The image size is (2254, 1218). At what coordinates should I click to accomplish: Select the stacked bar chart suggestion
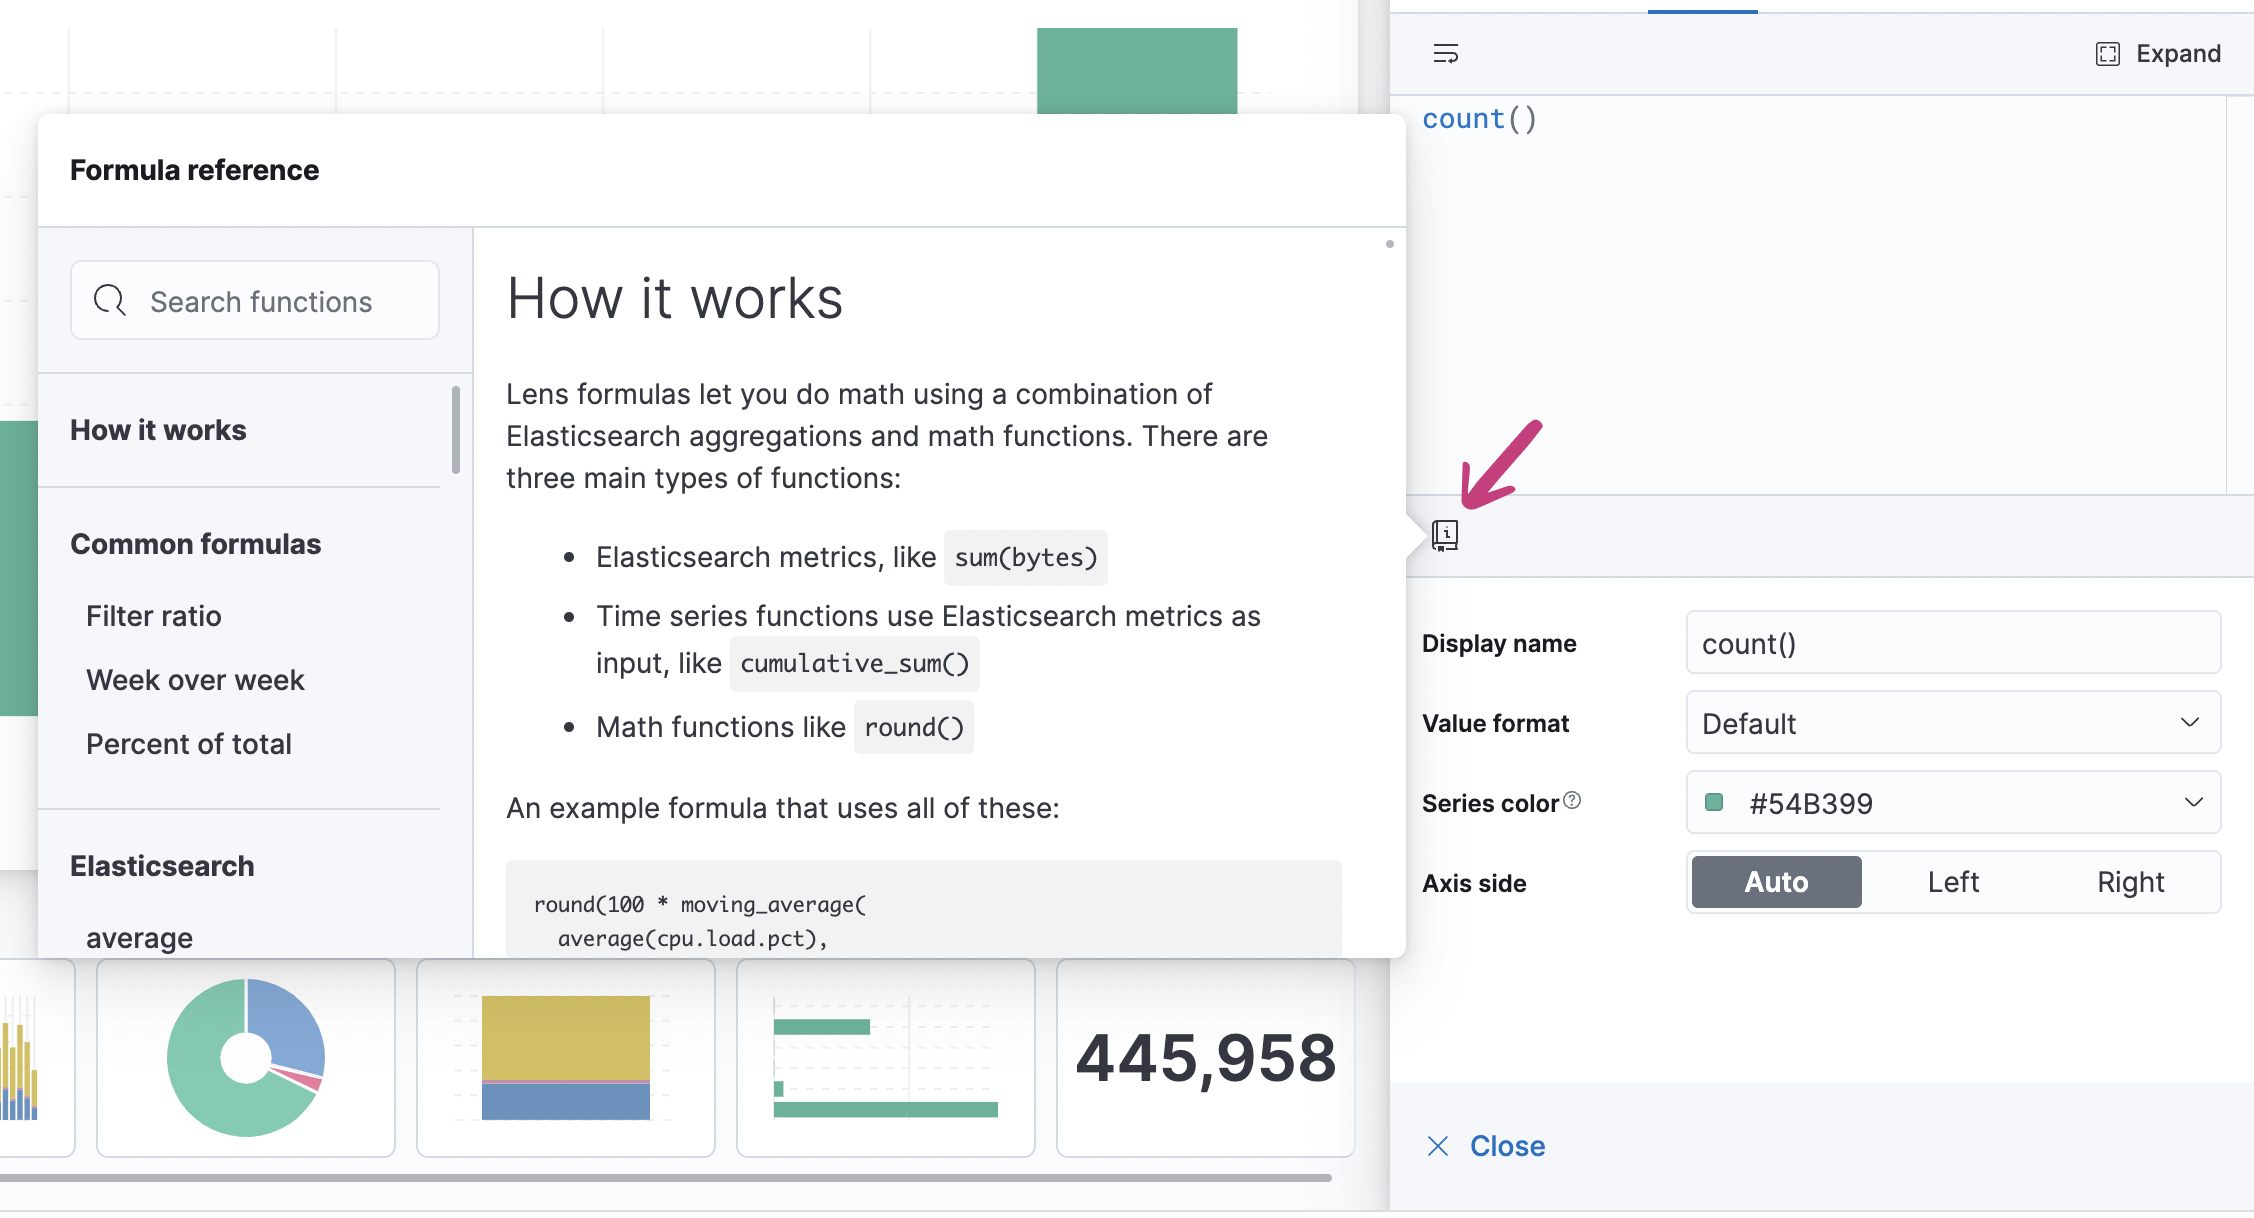[x=566, y=1058]
